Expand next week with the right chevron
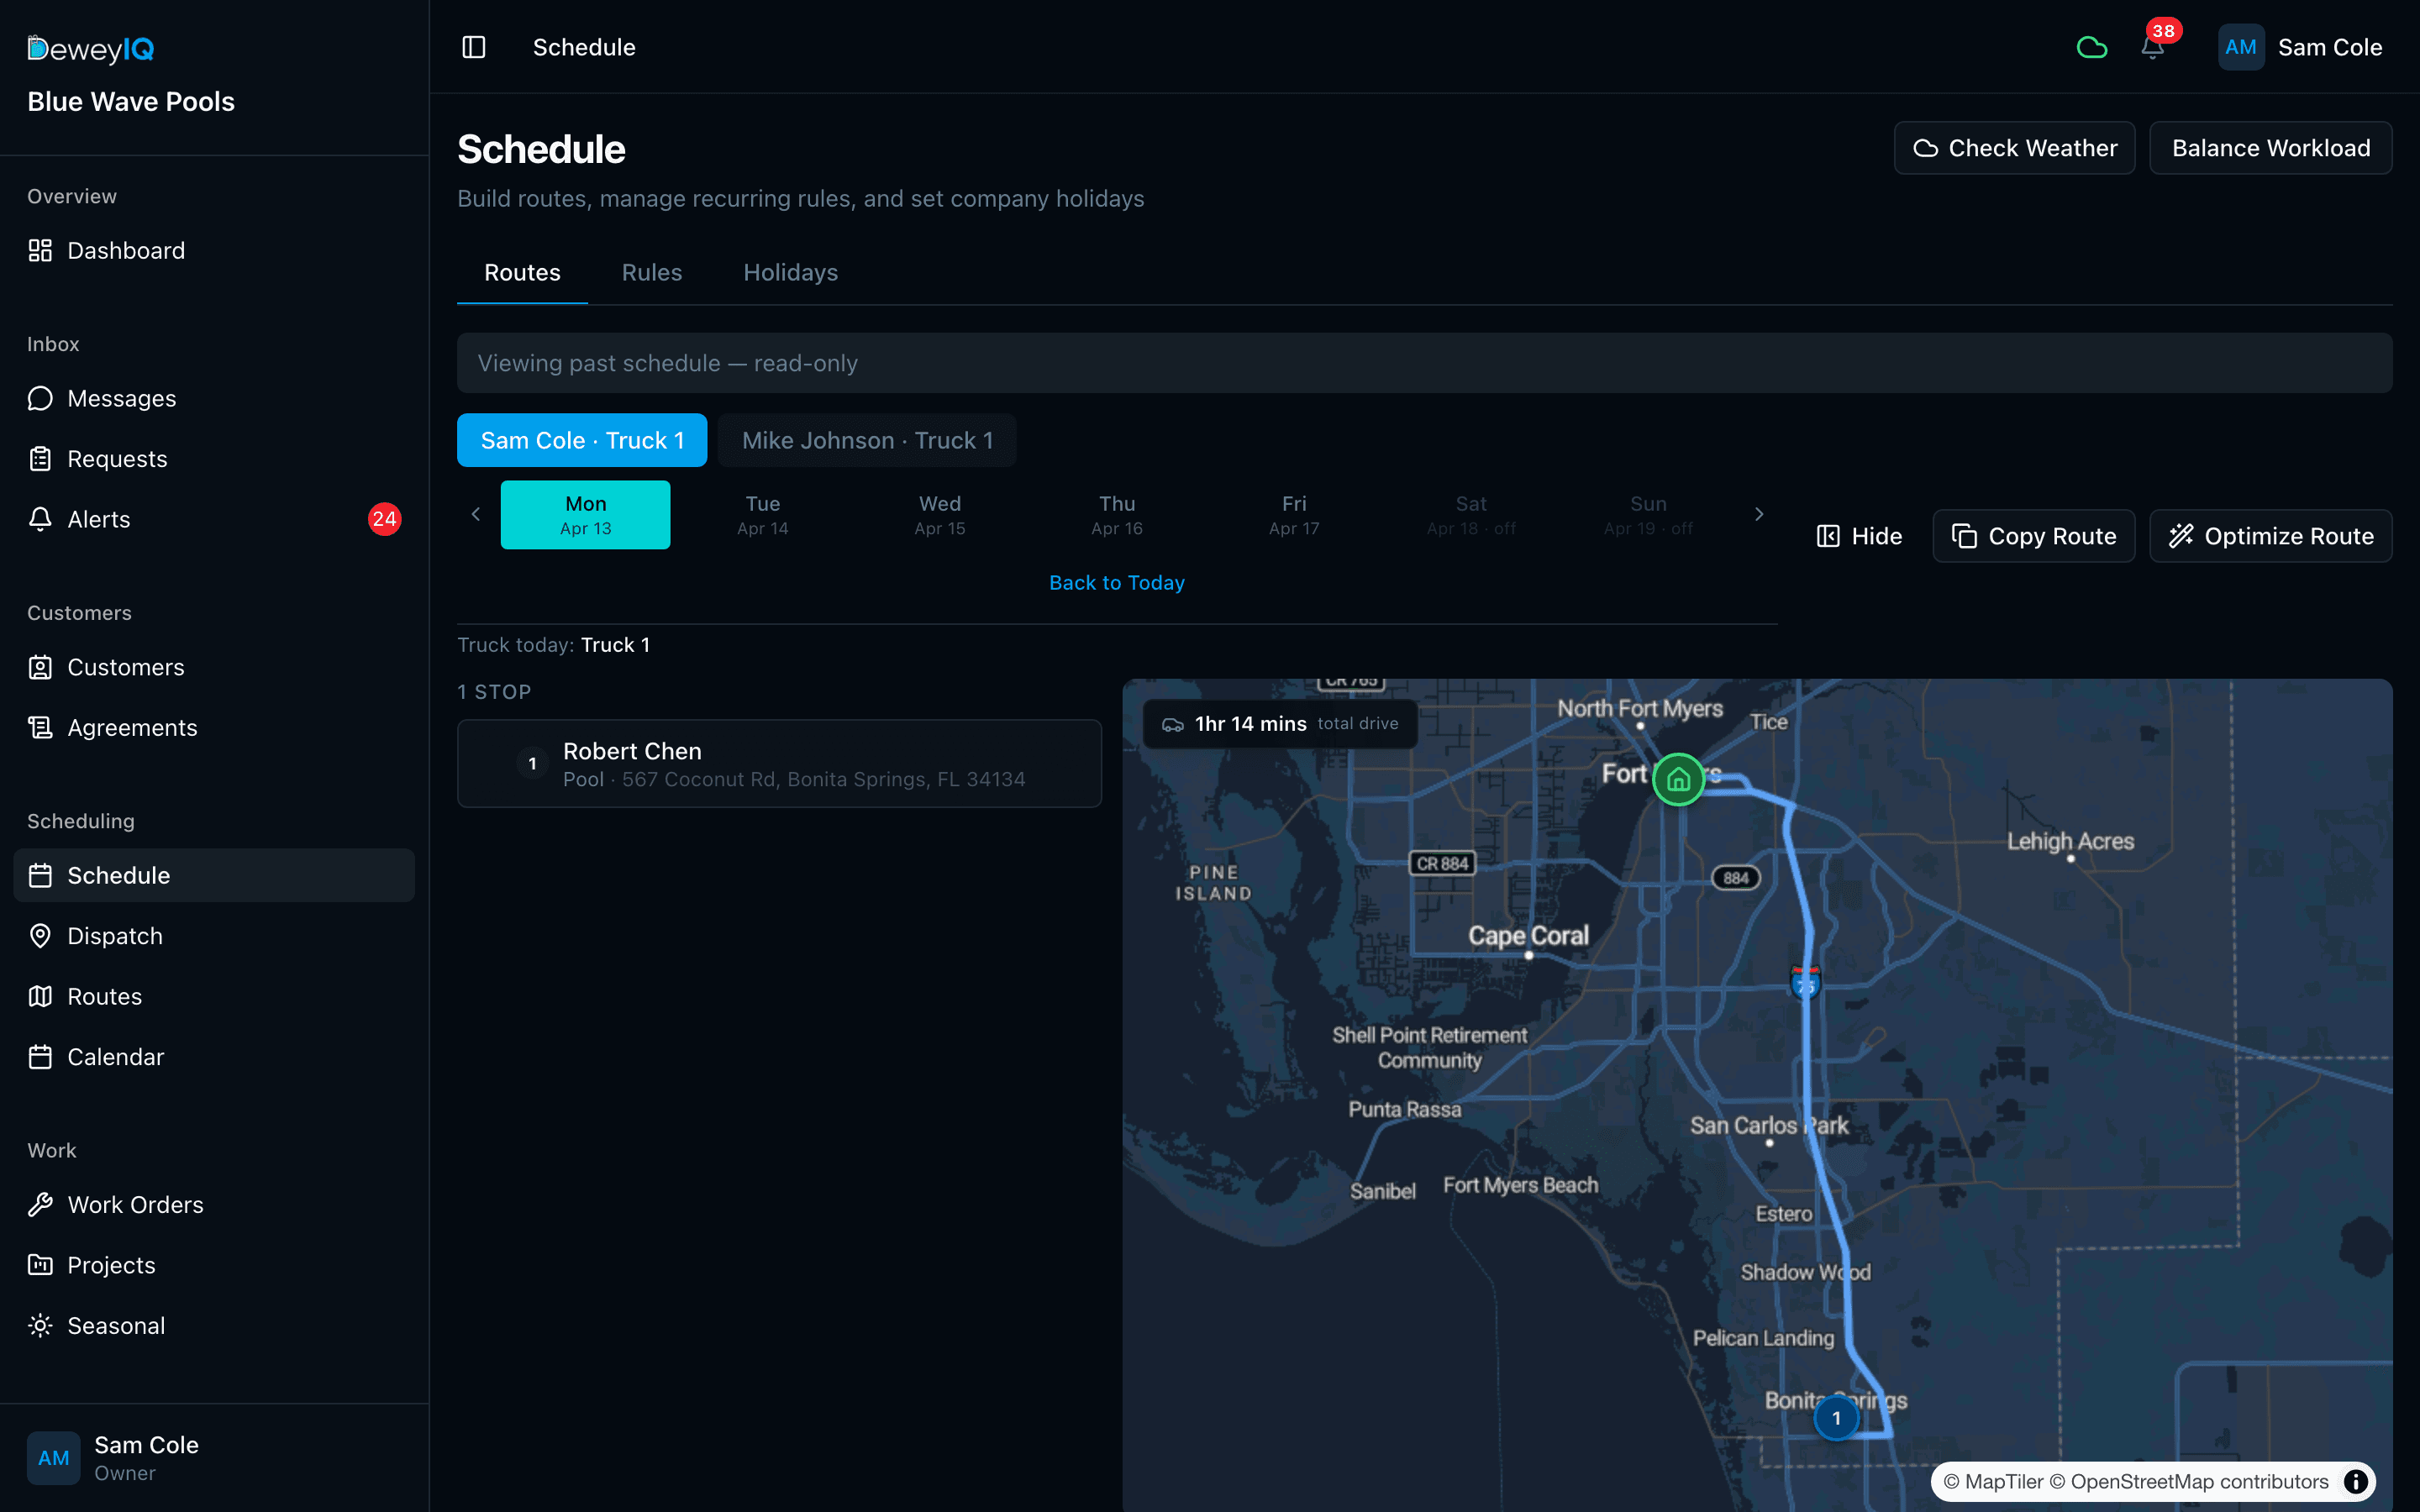The width and height of the screenshot is (2420, 1512). [x=1760, y=514]
